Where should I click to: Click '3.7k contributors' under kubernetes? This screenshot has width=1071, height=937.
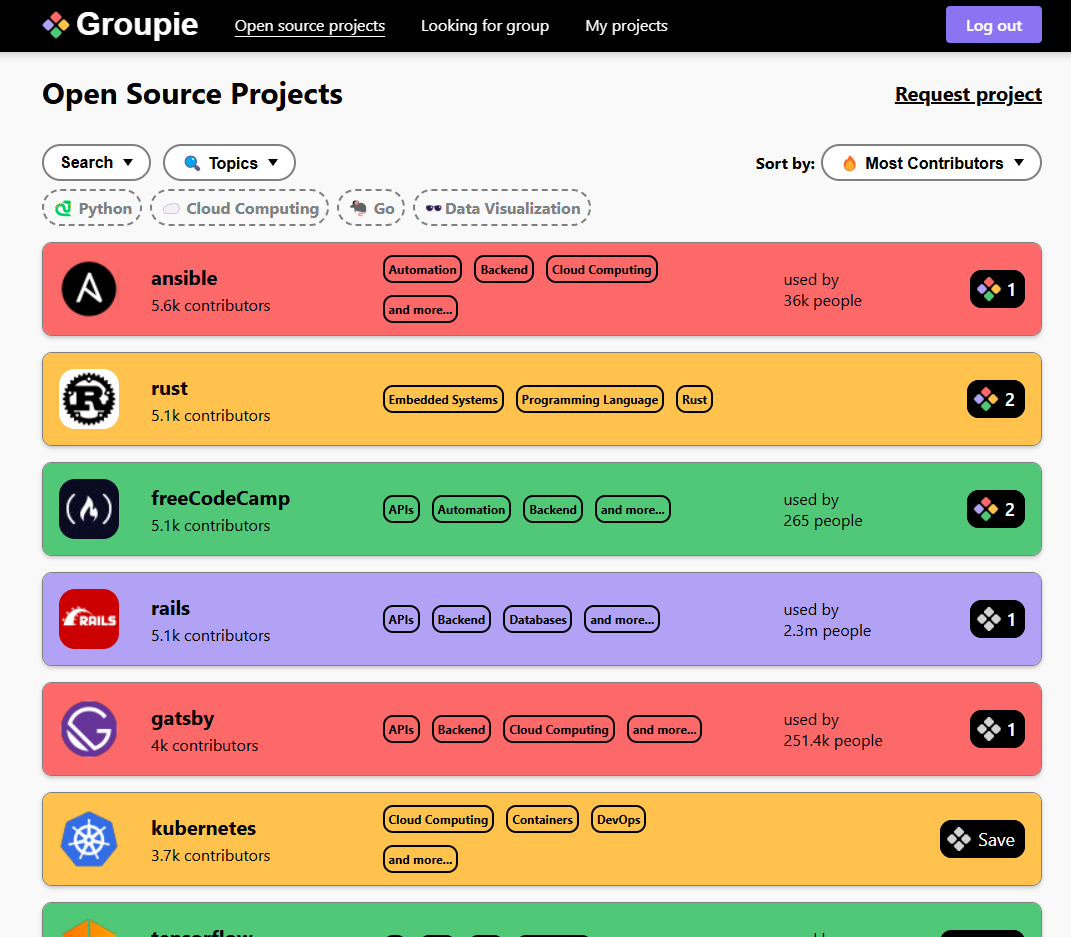(x=211, y=855)
